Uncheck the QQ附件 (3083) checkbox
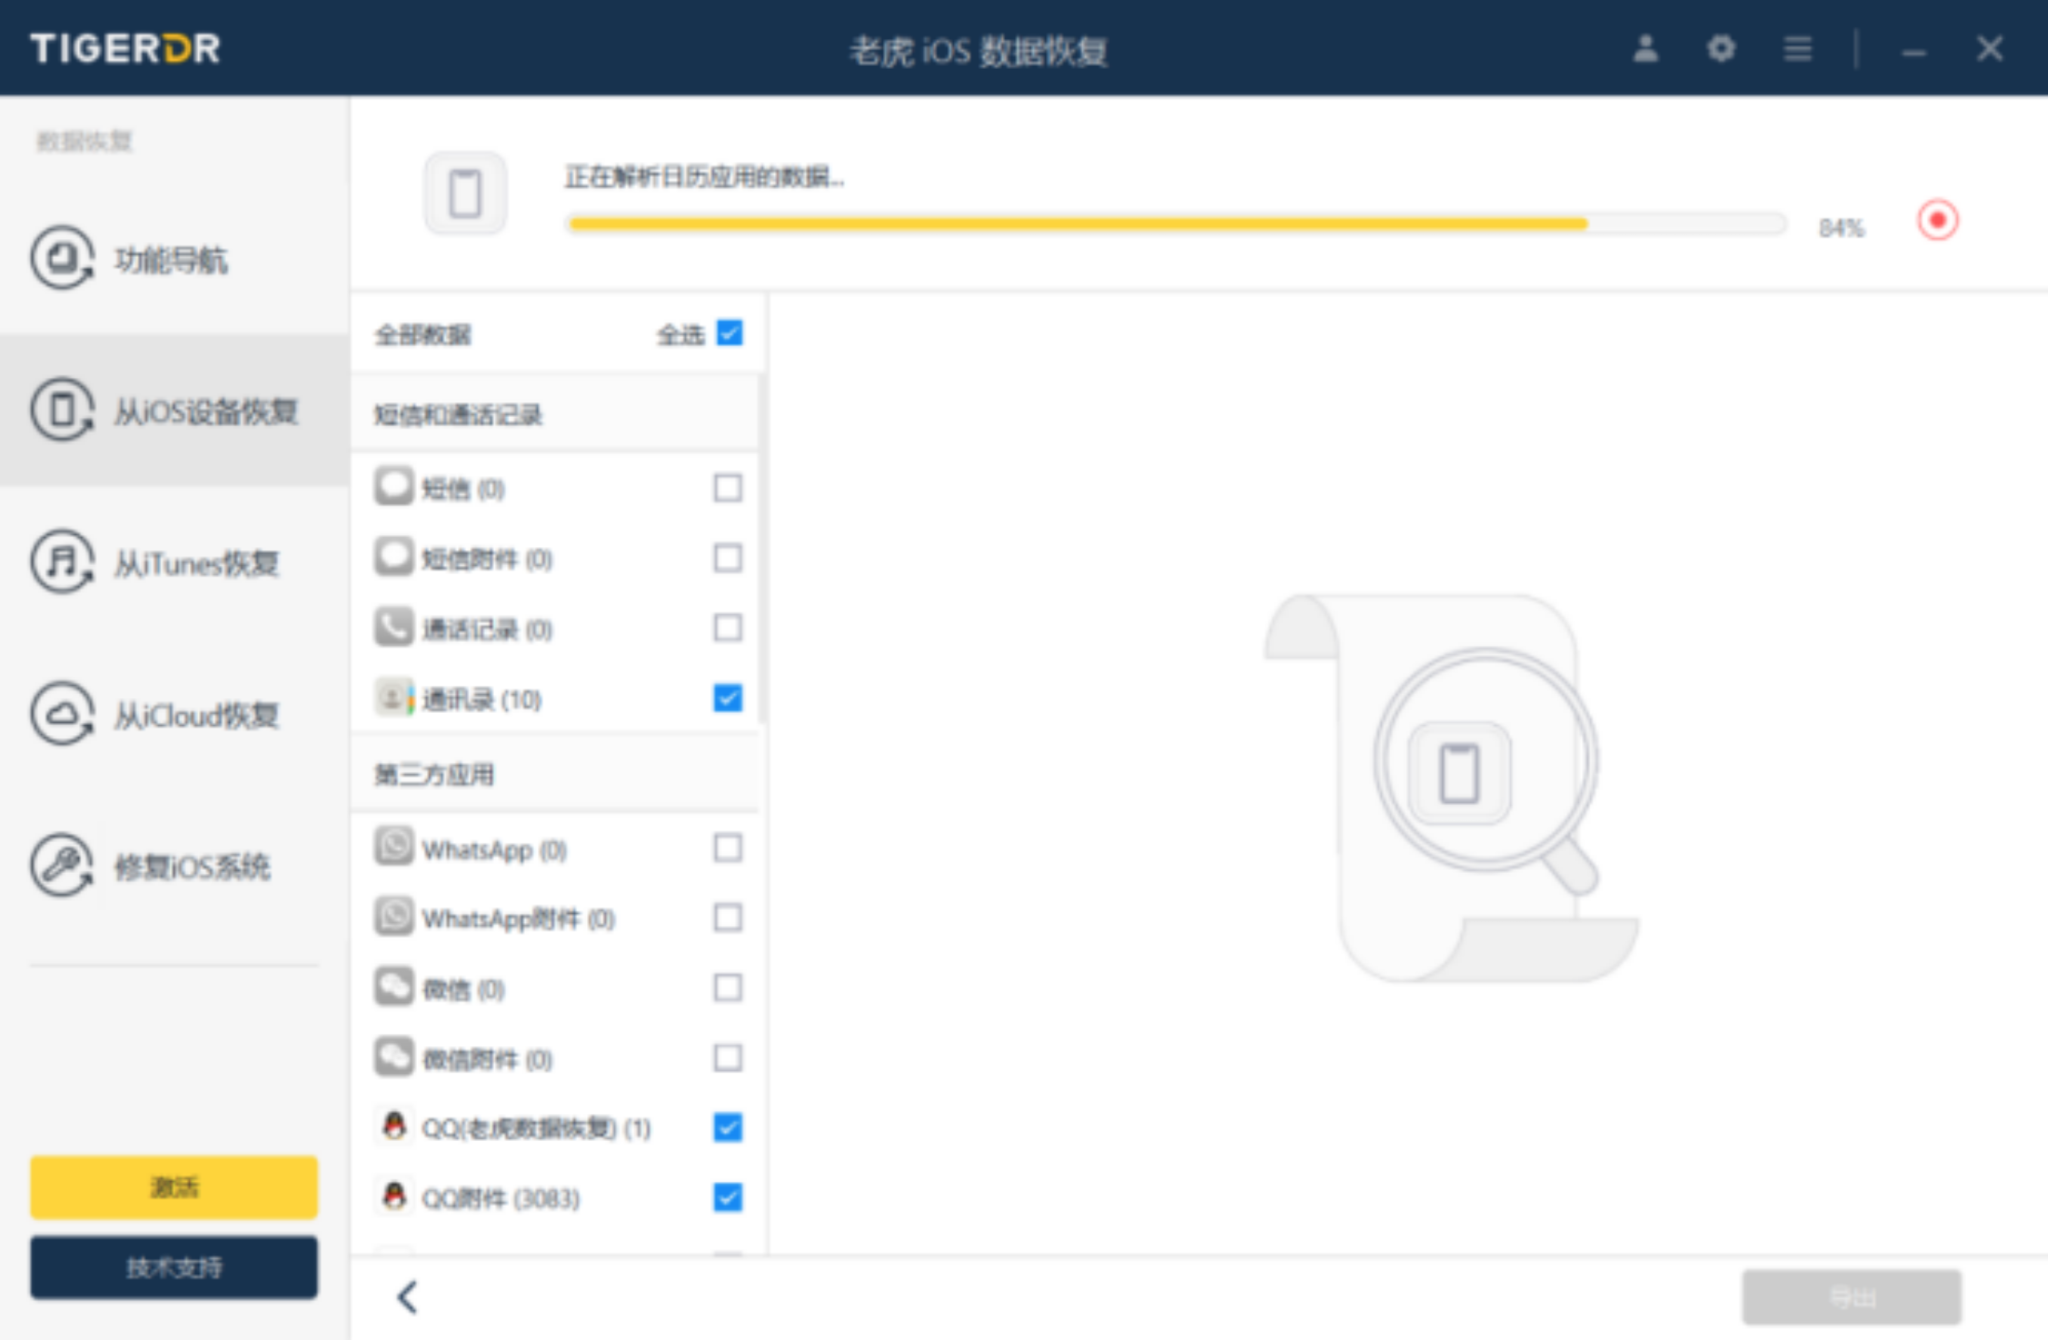This screenshot has height=1340, width=2048. (728, 1197)
